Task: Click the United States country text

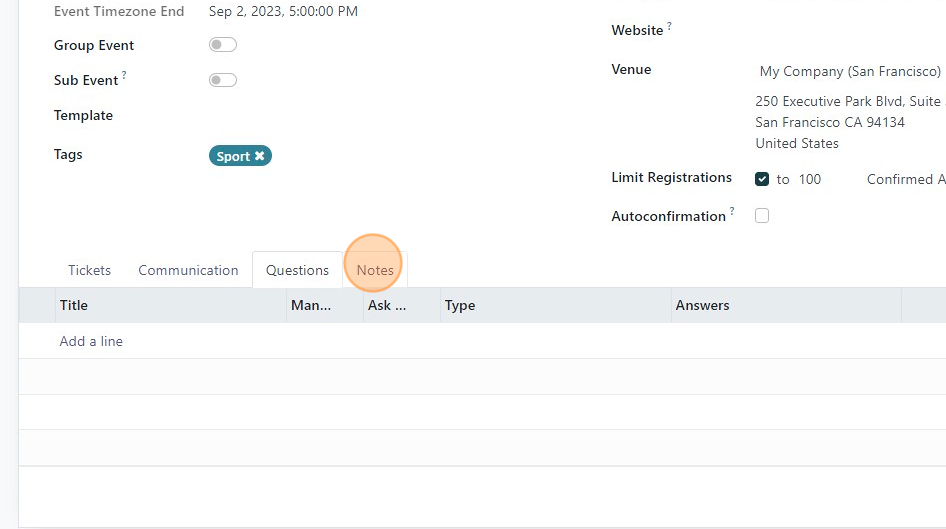Action: [797, 144]
